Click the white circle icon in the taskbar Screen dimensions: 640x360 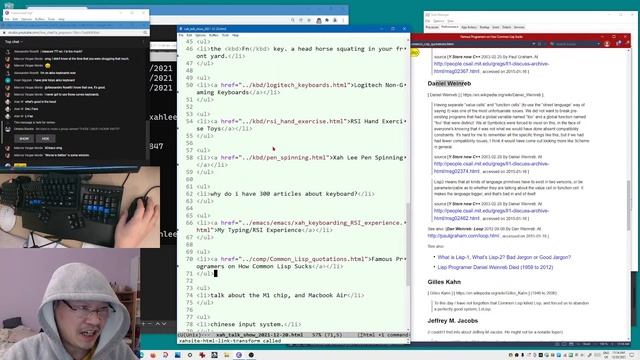(190, 355)
